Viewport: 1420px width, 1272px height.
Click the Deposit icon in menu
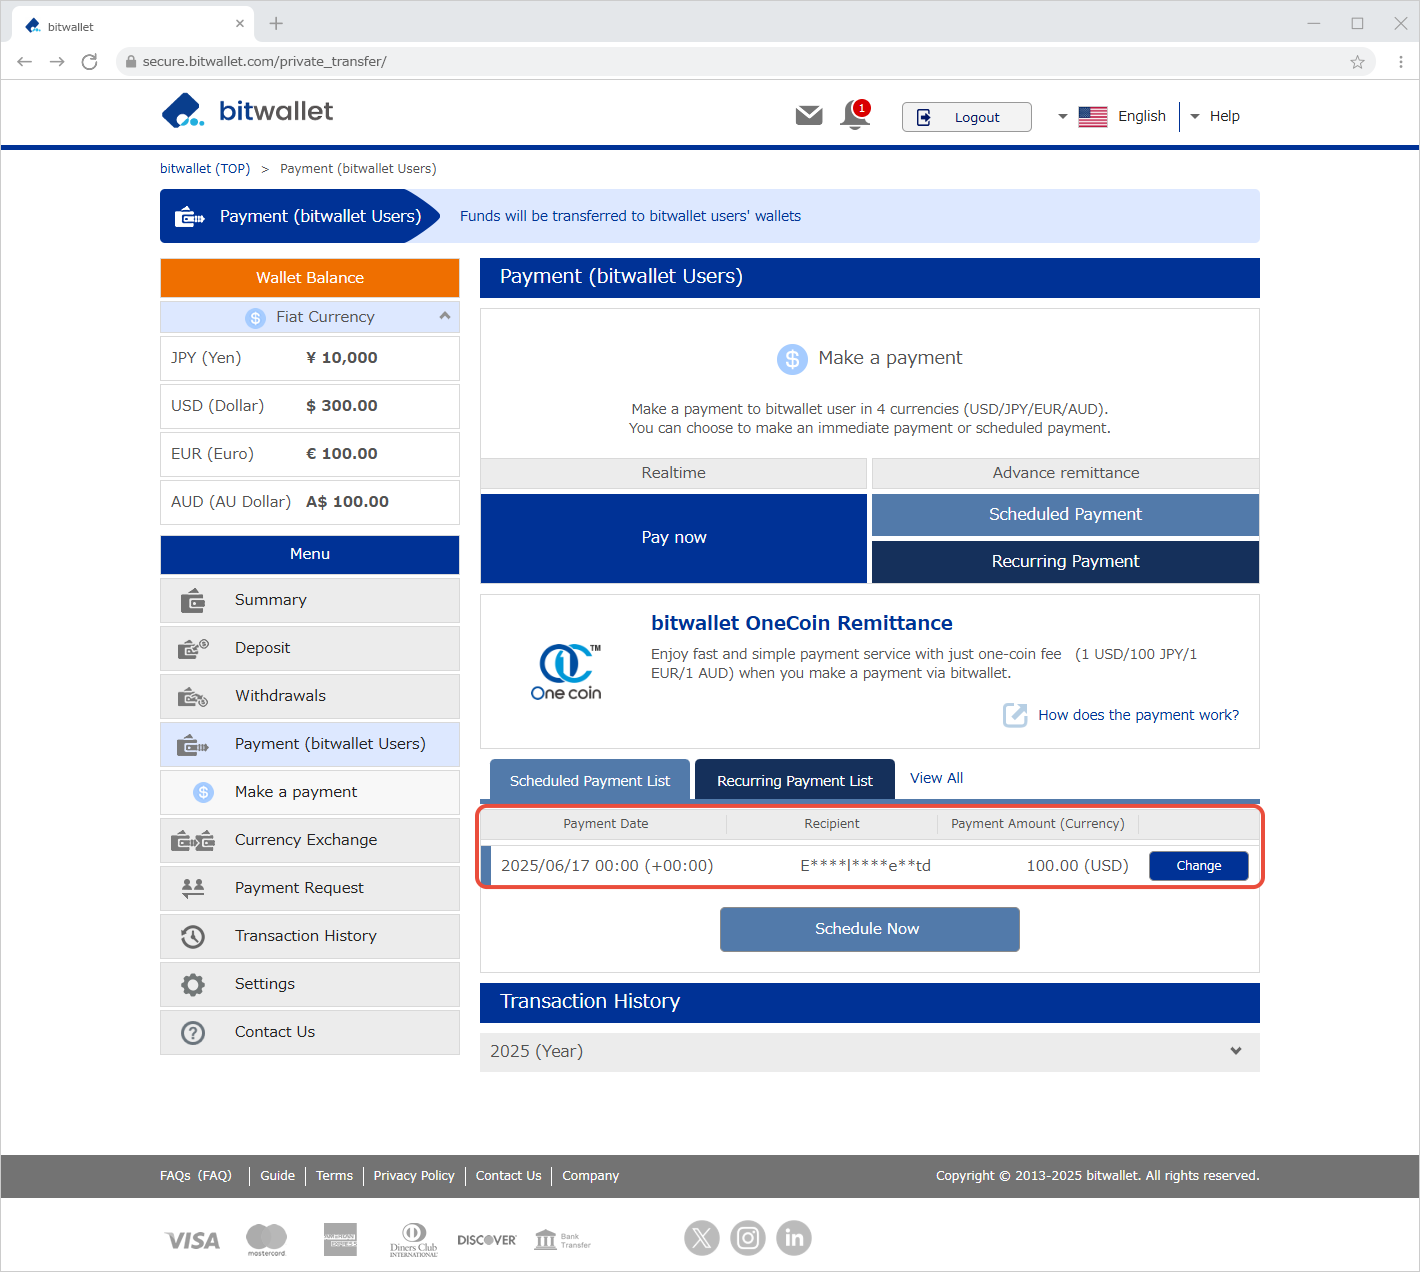(x=193, y=648)
